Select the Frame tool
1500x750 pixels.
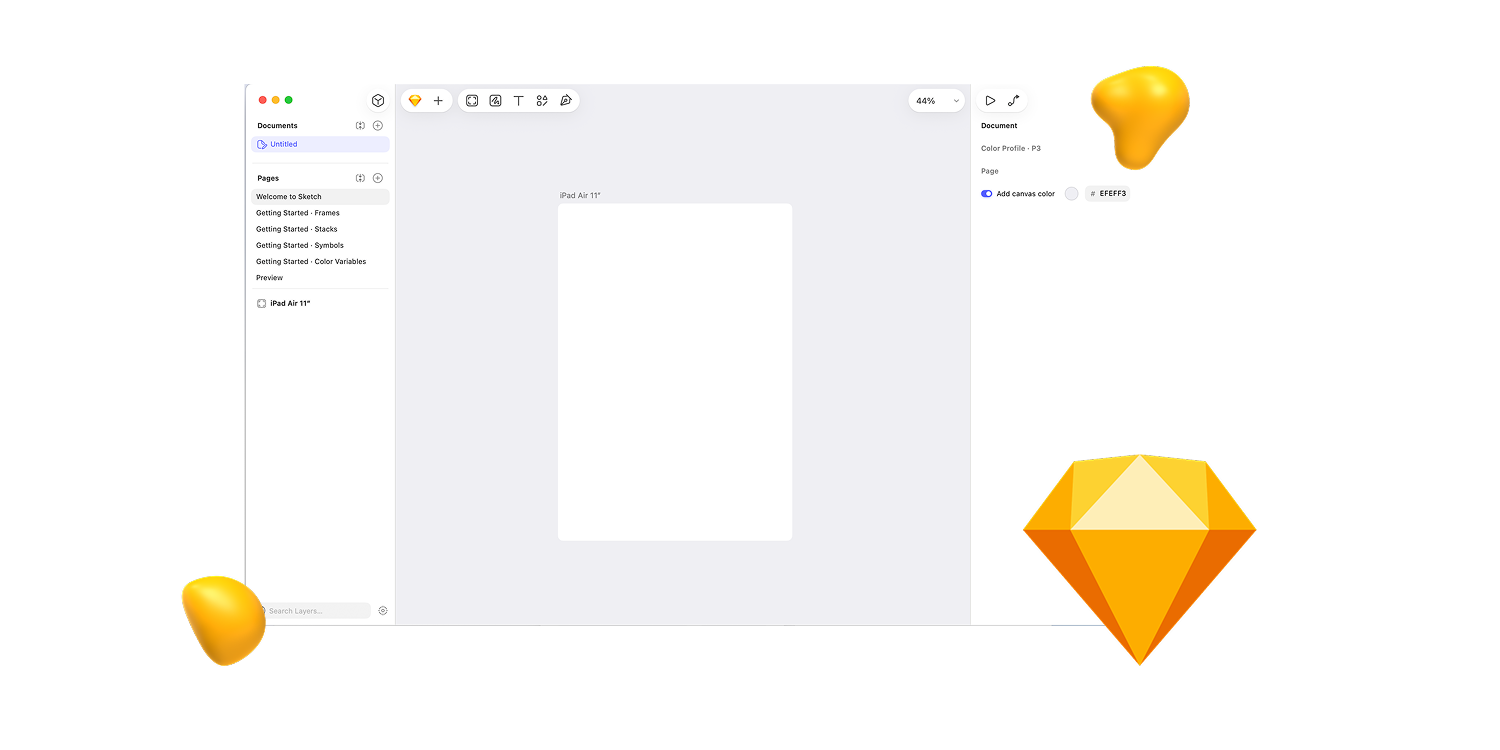tap(472, 101)
